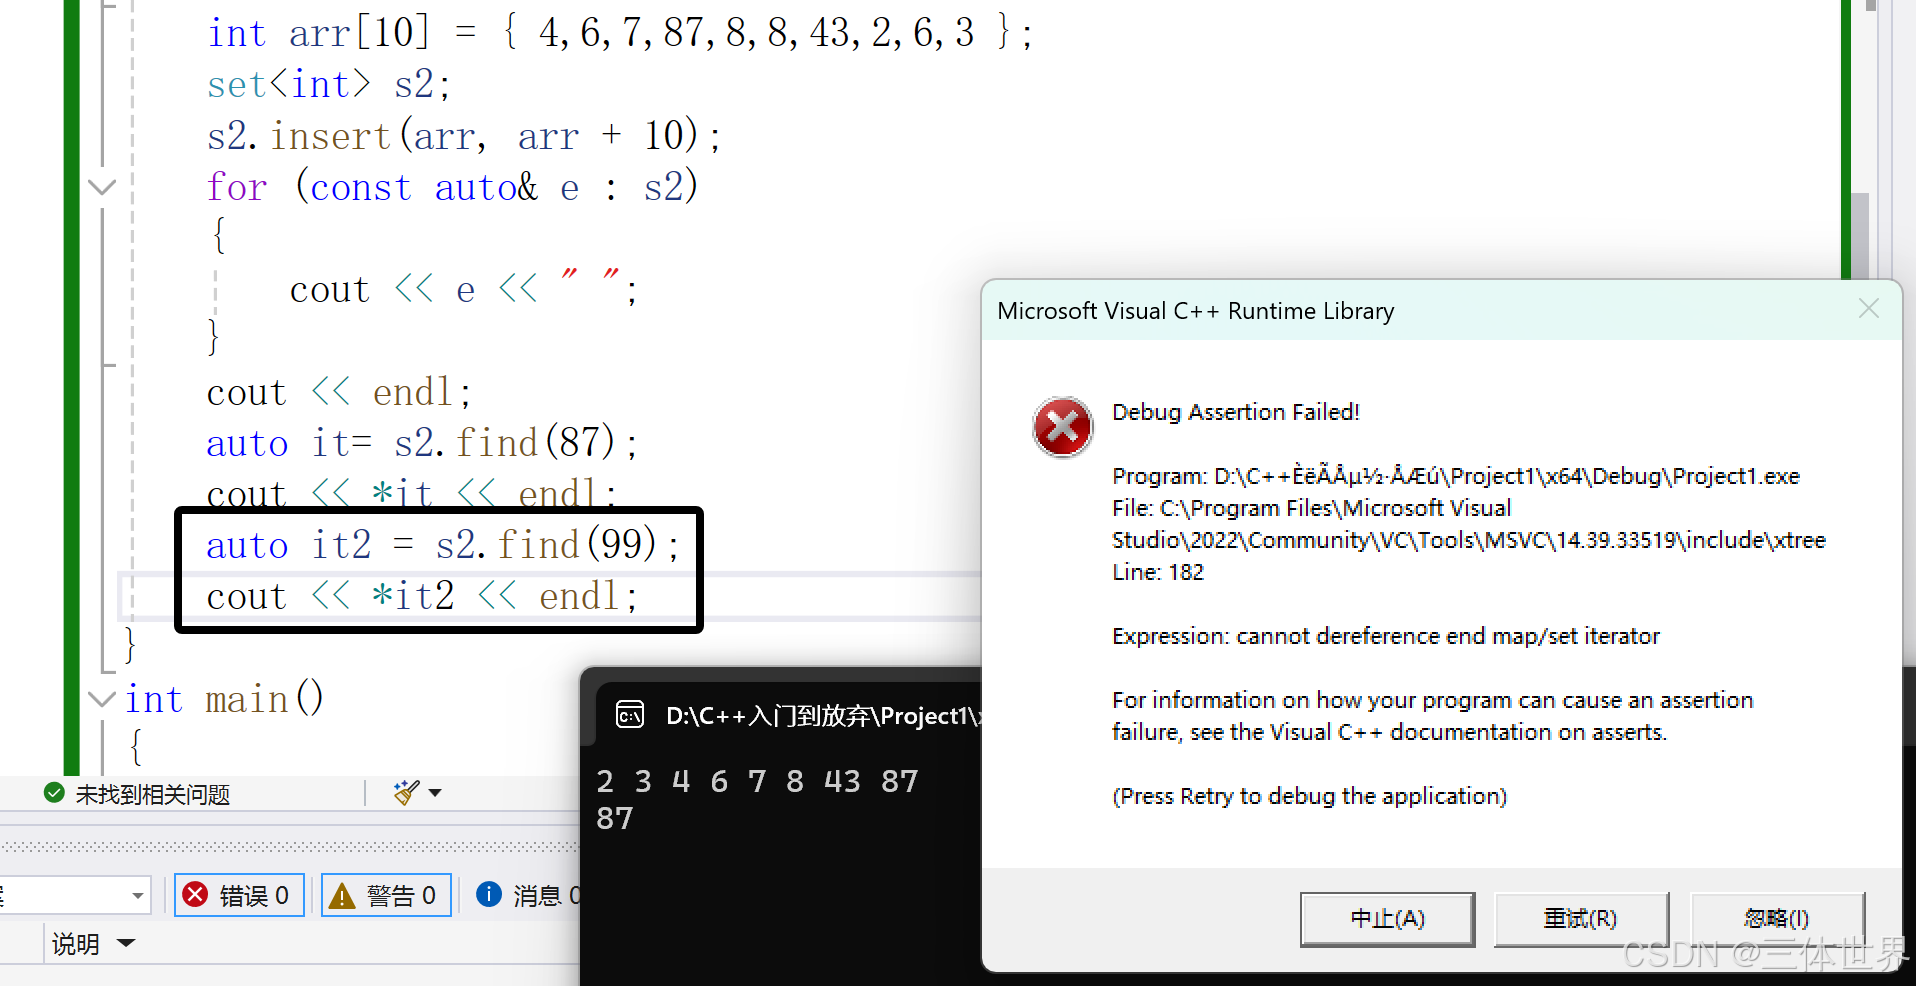Collapse the for loop code block chevron
1916x986 pixels.
(101, 187)
